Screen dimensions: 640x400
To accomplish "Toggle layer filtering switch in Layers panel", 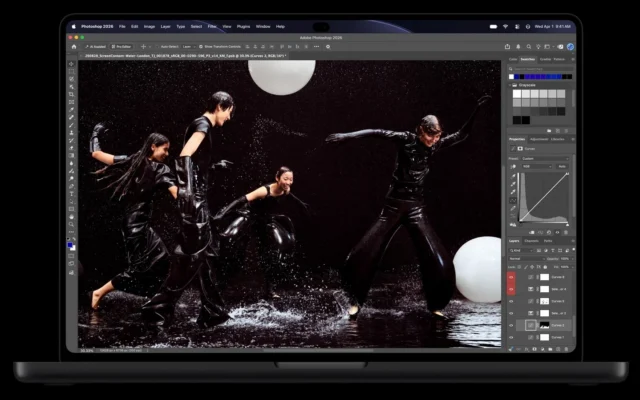I will coord(573,249).
